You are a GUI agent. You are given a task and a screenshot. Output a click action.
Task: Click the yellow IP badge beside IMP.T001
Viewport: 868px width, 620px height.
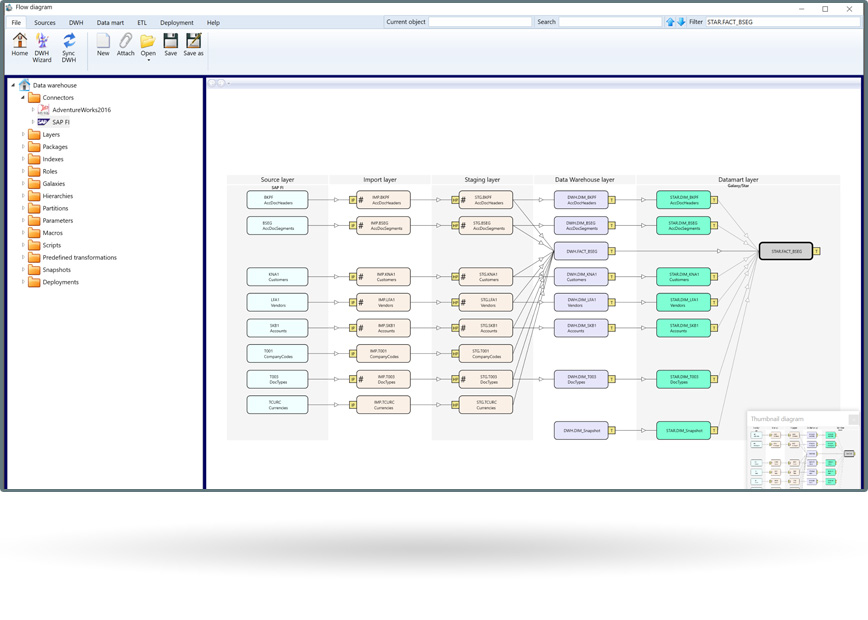coord(353,354)
